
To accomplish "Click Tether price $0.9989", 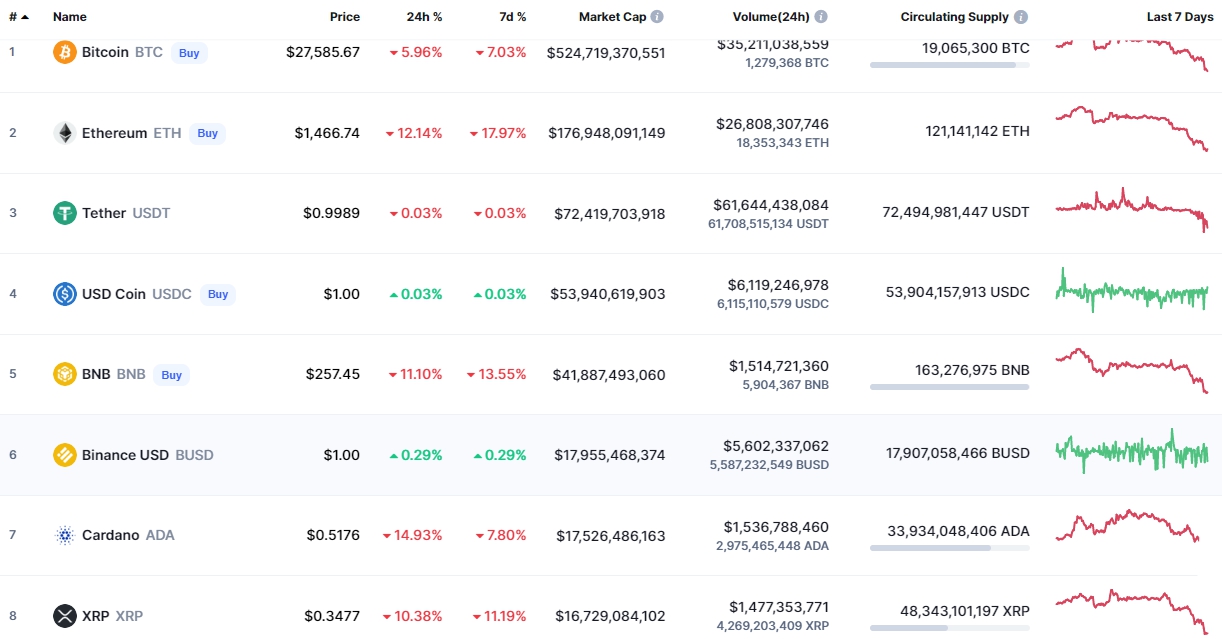I will (x=332, y=213).
